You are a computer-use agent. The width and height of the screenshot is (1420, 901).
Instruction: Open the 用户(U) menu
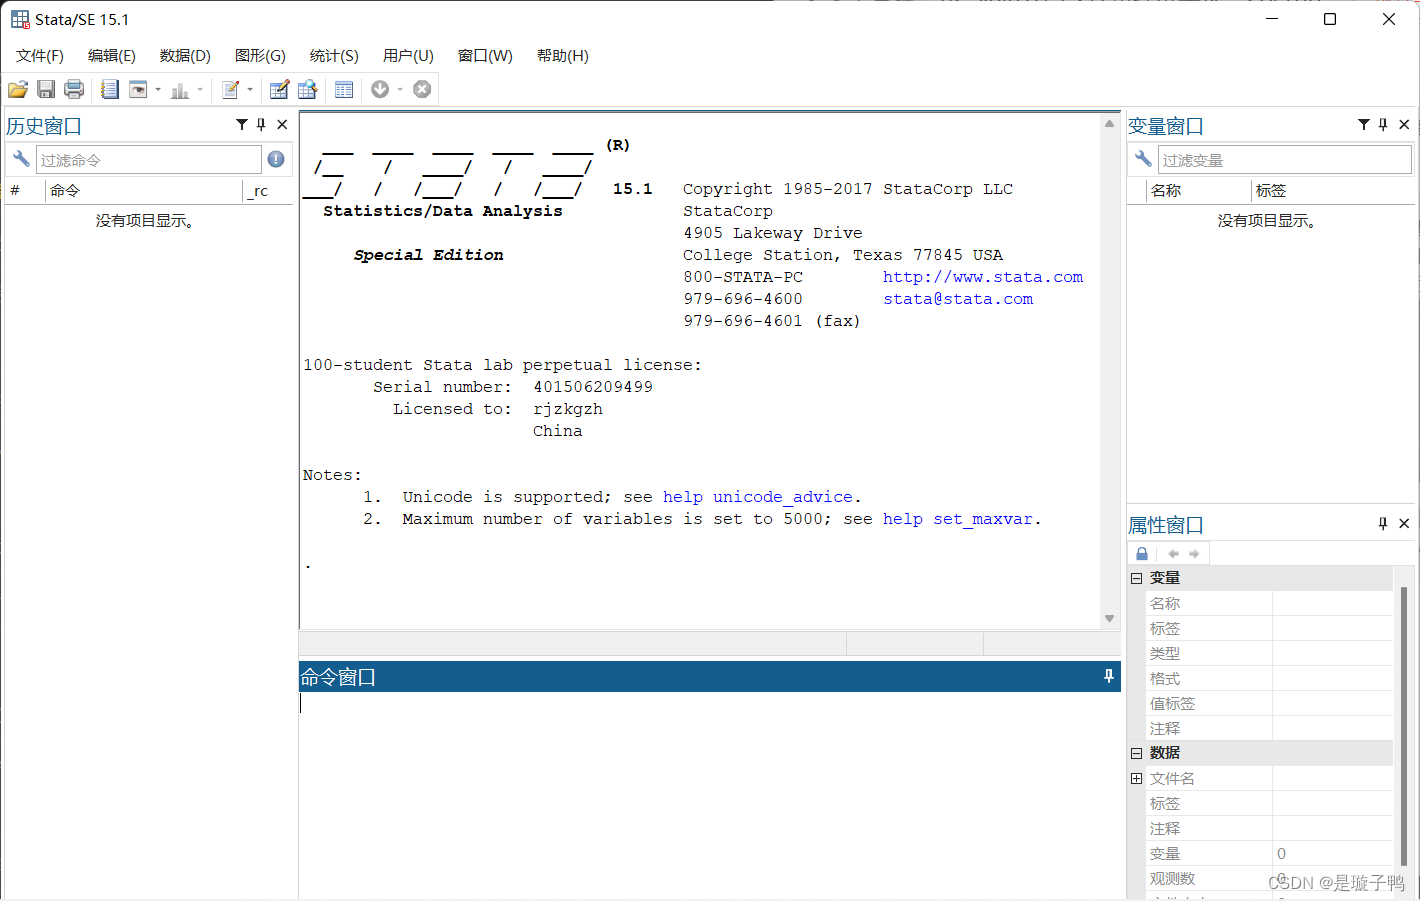[x=408, y=56]
